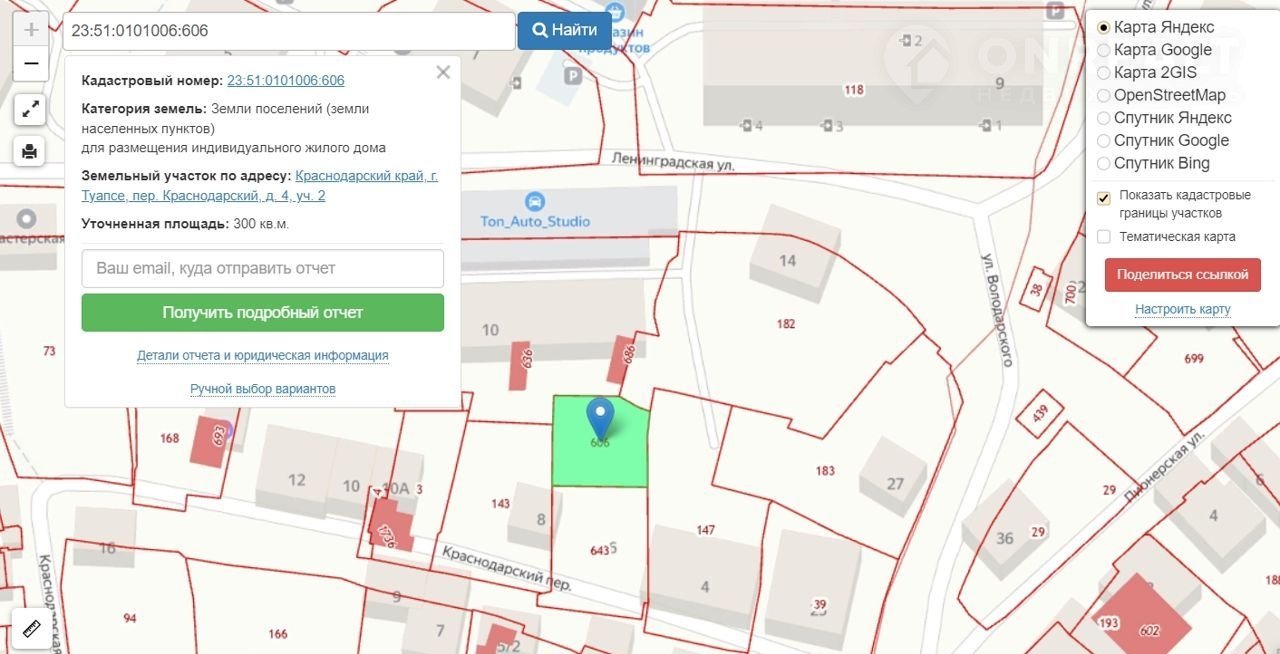The height and width of the screenshot is (654, 1280).
Task: Print the map using printer icon
Action: click(30, 151)
